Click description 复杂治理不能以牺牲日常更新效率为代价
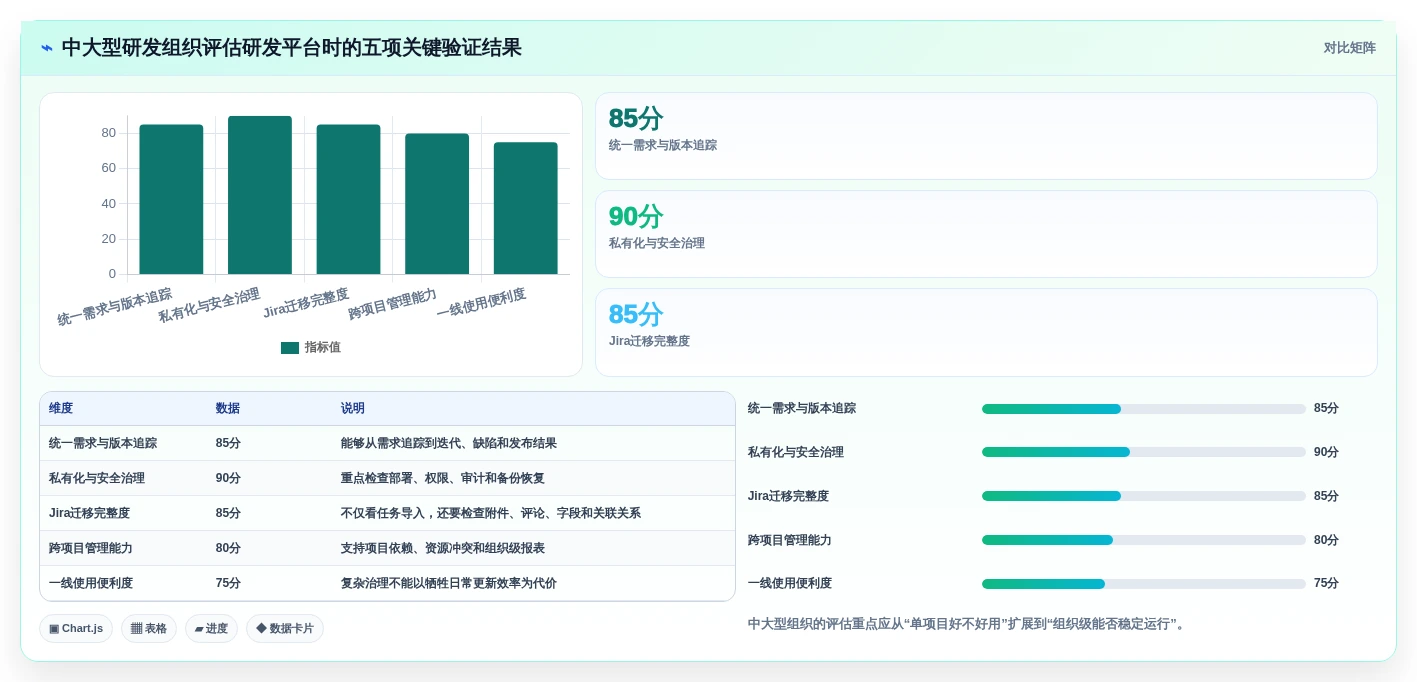This screenshot has height=682, width=1417. 449,584
